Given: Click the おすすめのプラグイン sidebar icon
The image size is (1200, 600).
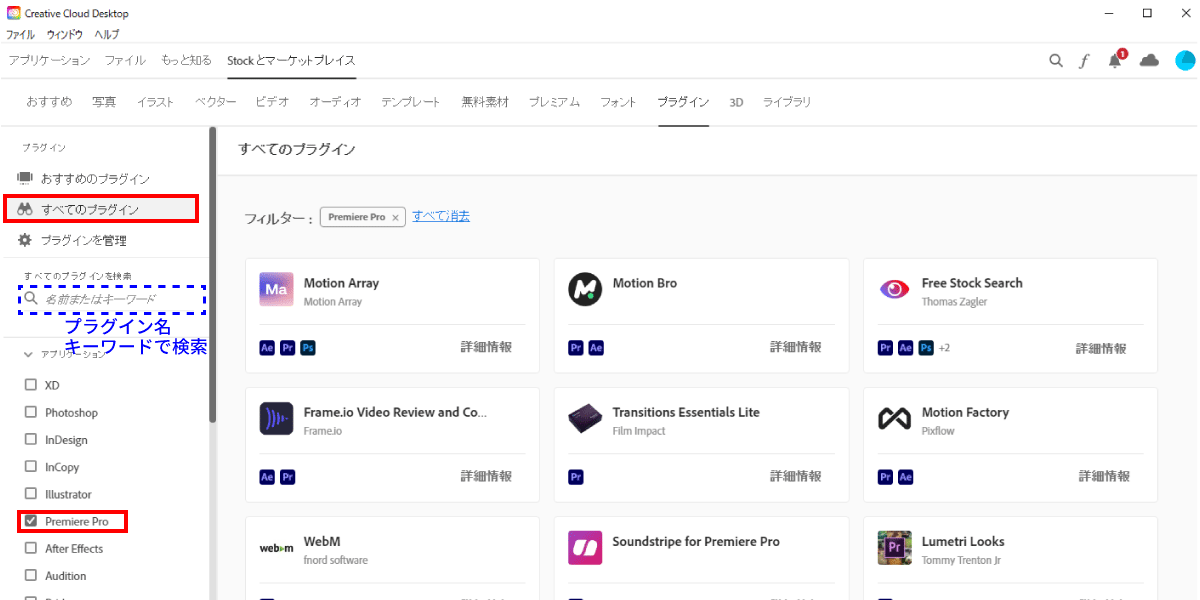Looking at the screenshot, I should tap(25, 178).
